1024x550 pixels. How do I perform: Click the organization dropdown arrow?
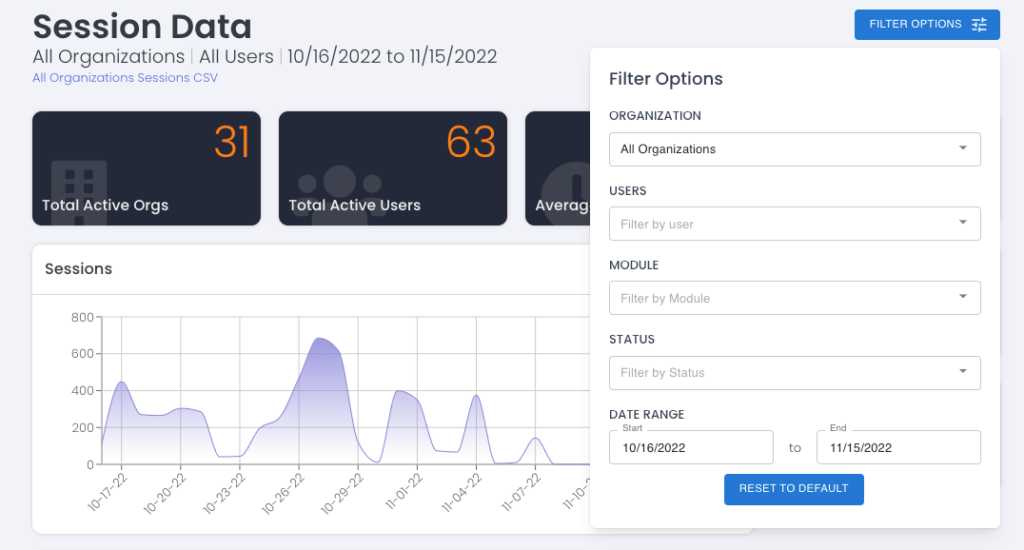point(962,149)
